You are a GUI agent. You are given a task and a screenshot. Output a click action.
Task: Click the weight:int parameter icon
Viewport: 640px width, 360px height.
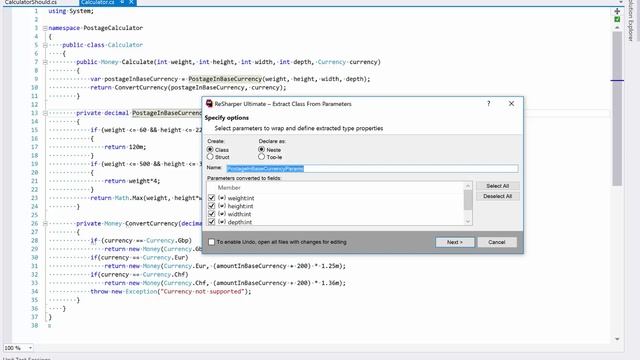pyautogui.click(x=222, y=198)
